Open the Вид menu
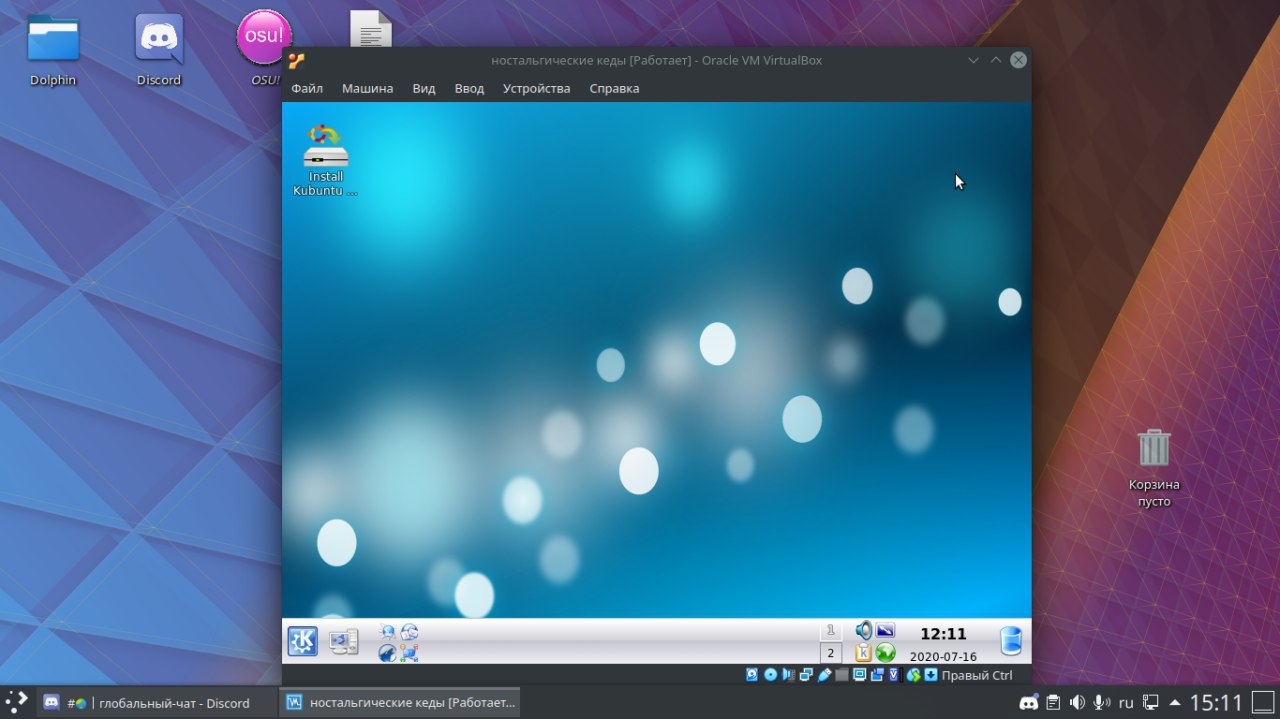The image size is (1280, 719). pos(424,88)
